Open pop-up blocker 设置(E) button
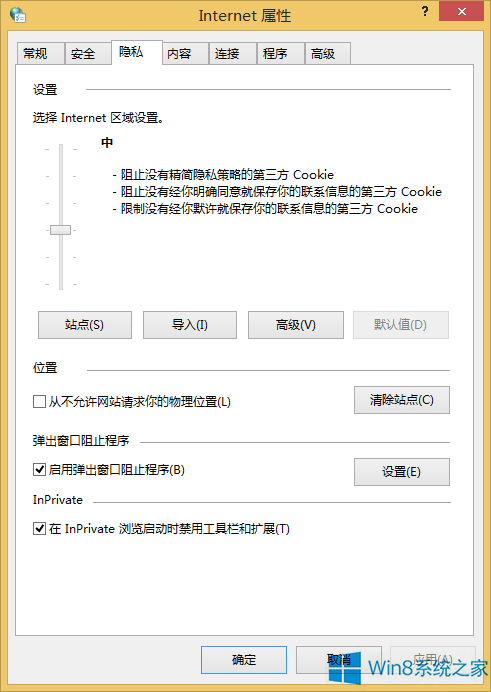 click(402, 472)
